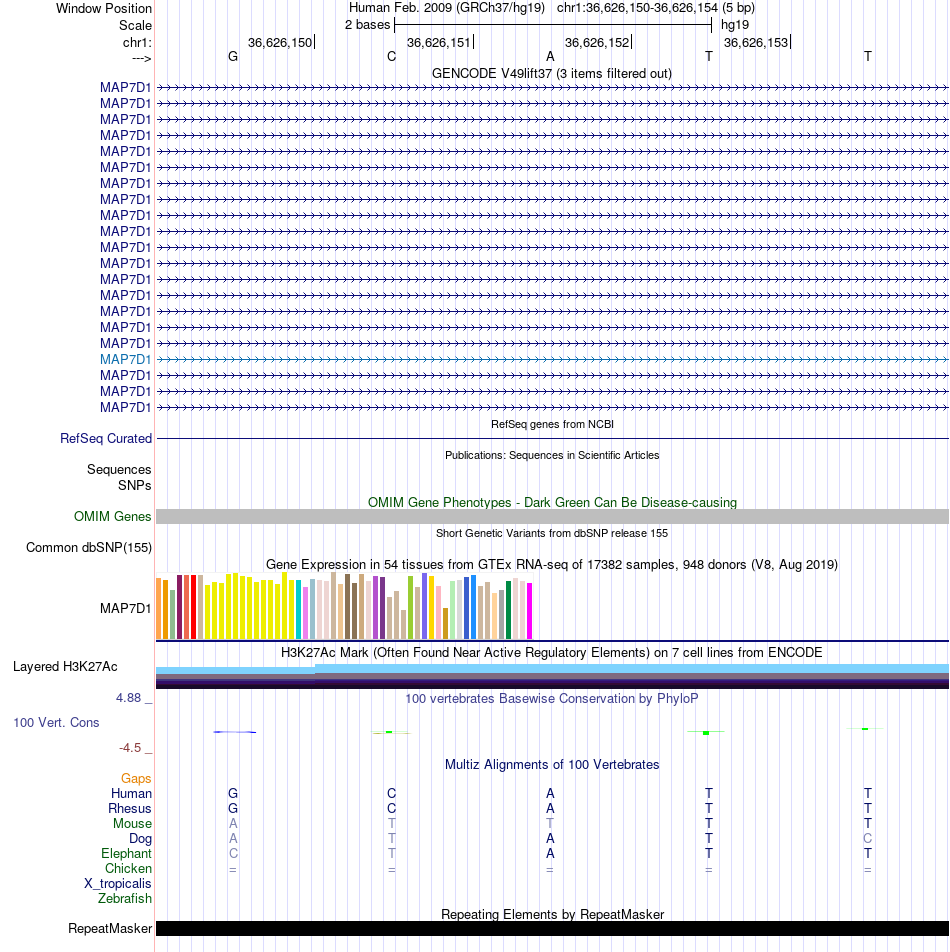This screenshot has width=950, height=952.
Task: Click the 100 Vert. Cons label
Action: pyautogui.click(x=56, y=722)
